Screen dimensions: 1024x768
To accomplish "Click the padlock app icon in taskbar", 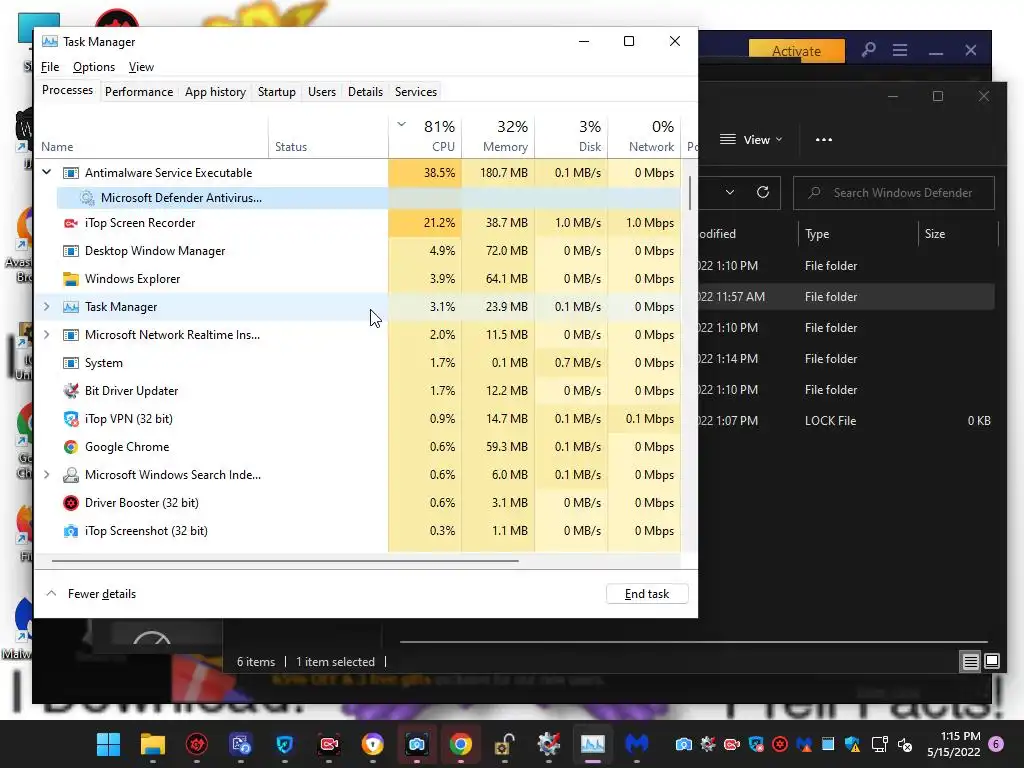I will tap(504, 744).
